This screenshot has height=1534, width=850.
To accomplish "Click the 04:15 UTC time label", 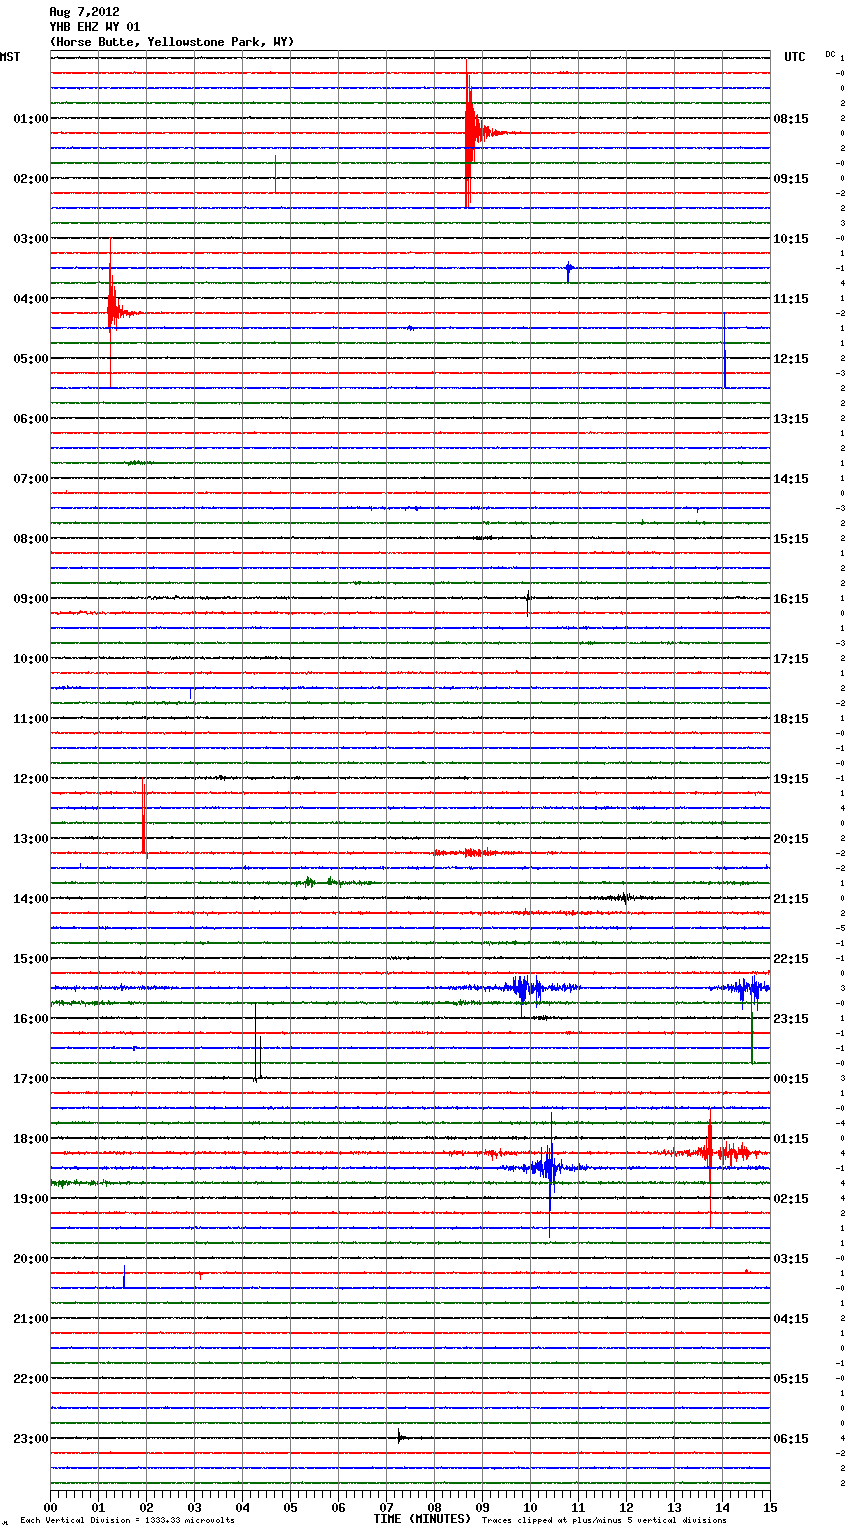I will 791,1318.
